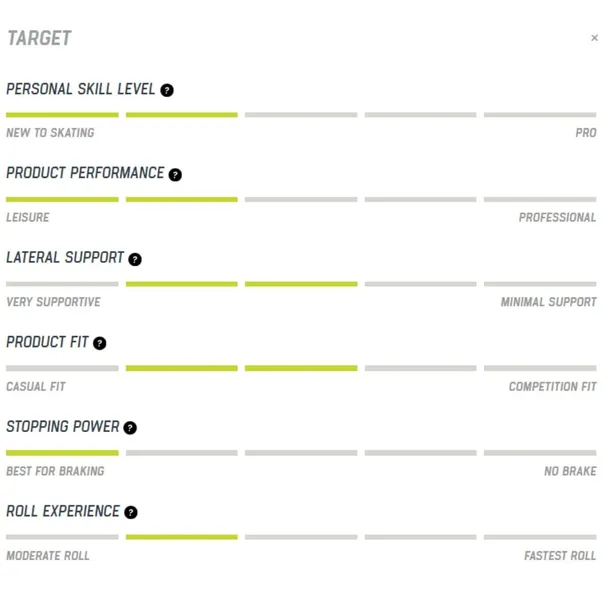Screen dimensions: 610x610
Task: Click second Product Performance bar segment
Action: [182, 199]
